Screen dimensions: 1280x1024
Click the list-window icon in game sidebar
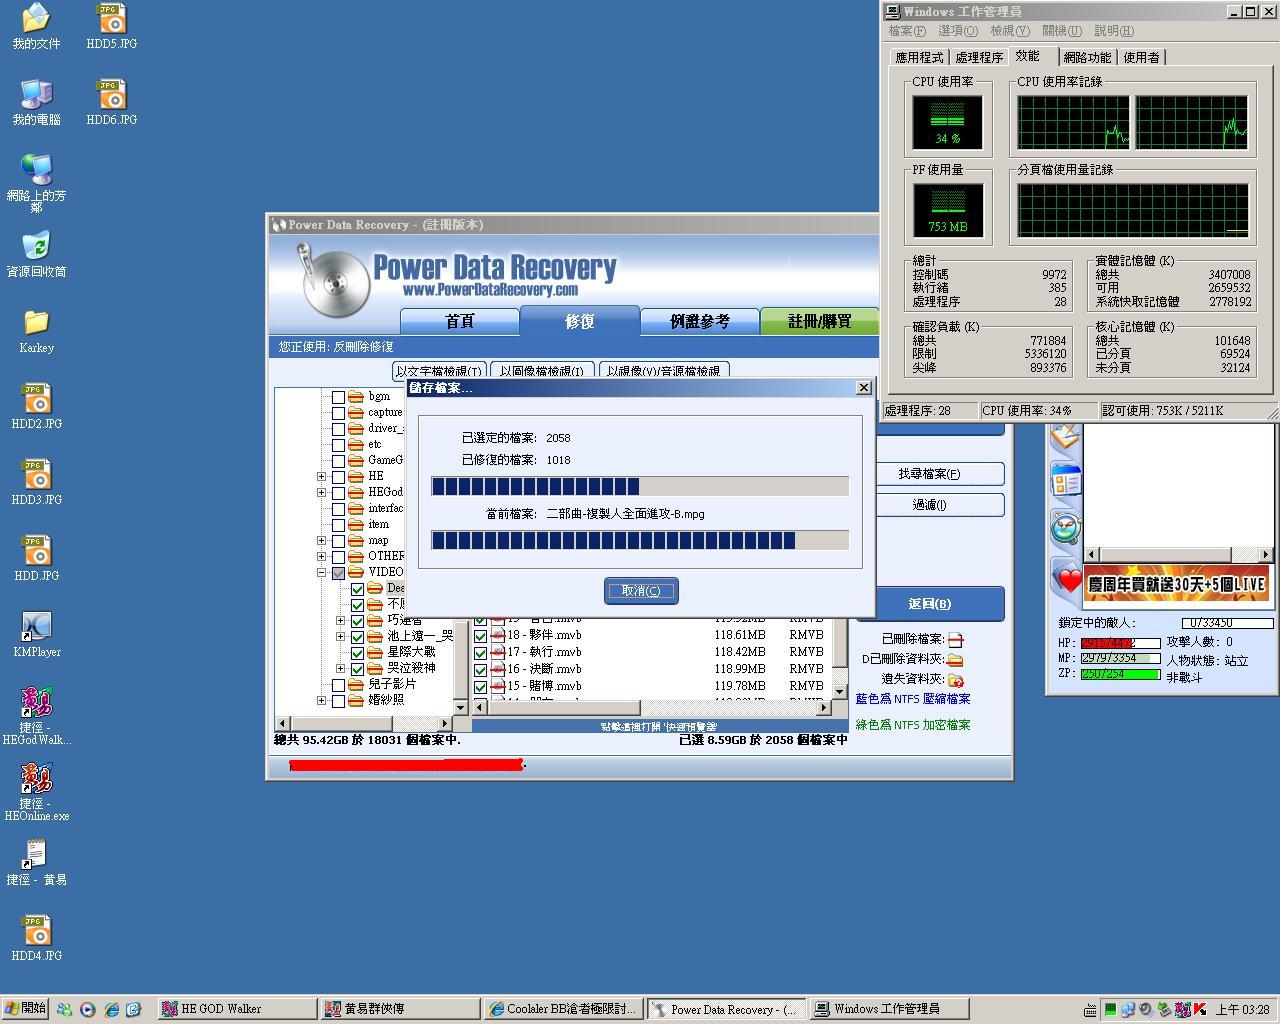tap(1066, 482)
